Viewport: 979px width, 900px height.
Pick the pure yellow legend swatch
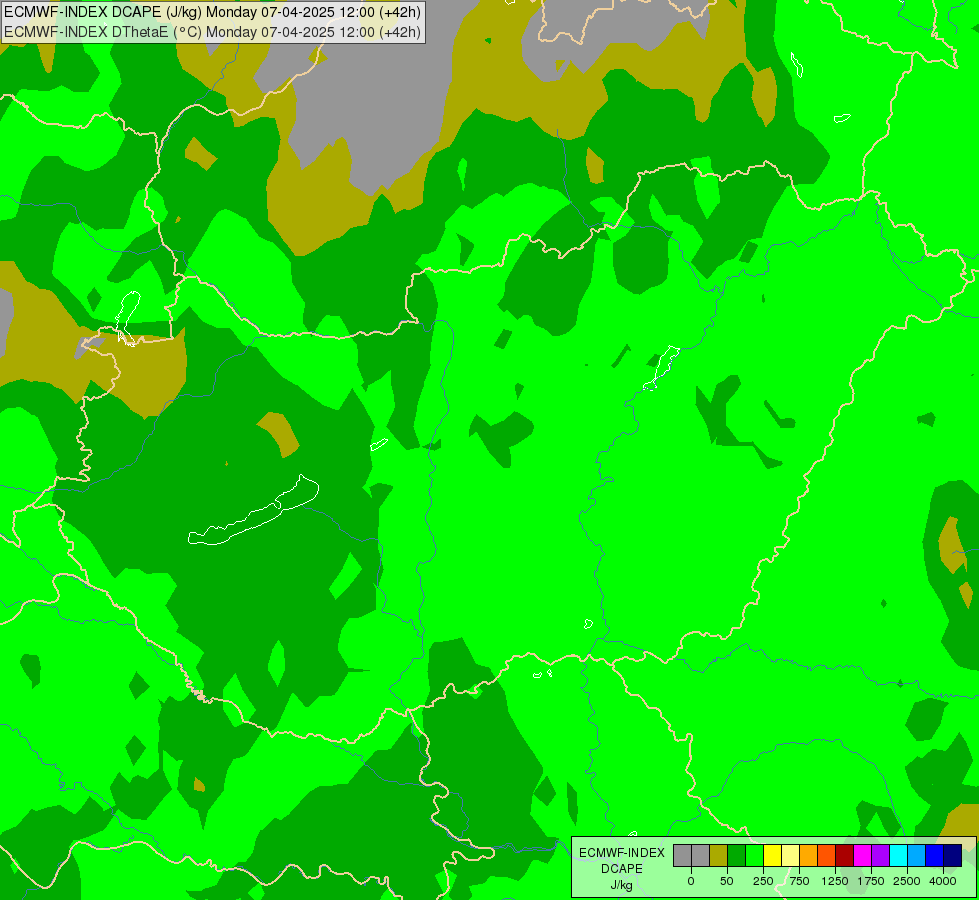click(x=773, y=855)
